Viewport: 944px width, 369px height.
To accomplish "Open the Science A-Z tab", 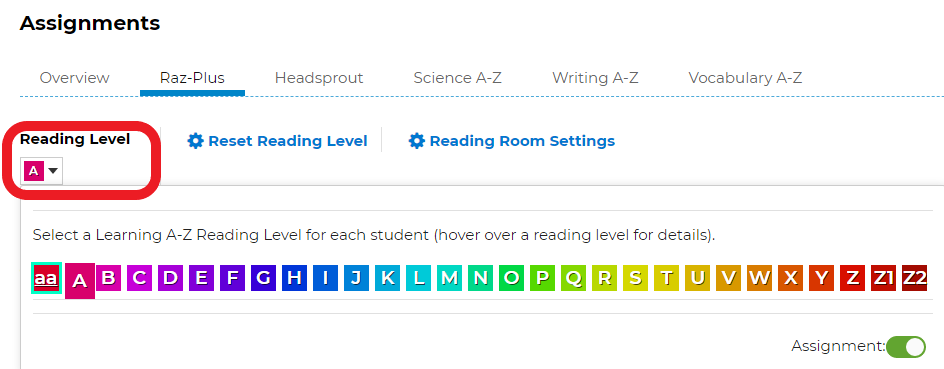I will (458, 78).
